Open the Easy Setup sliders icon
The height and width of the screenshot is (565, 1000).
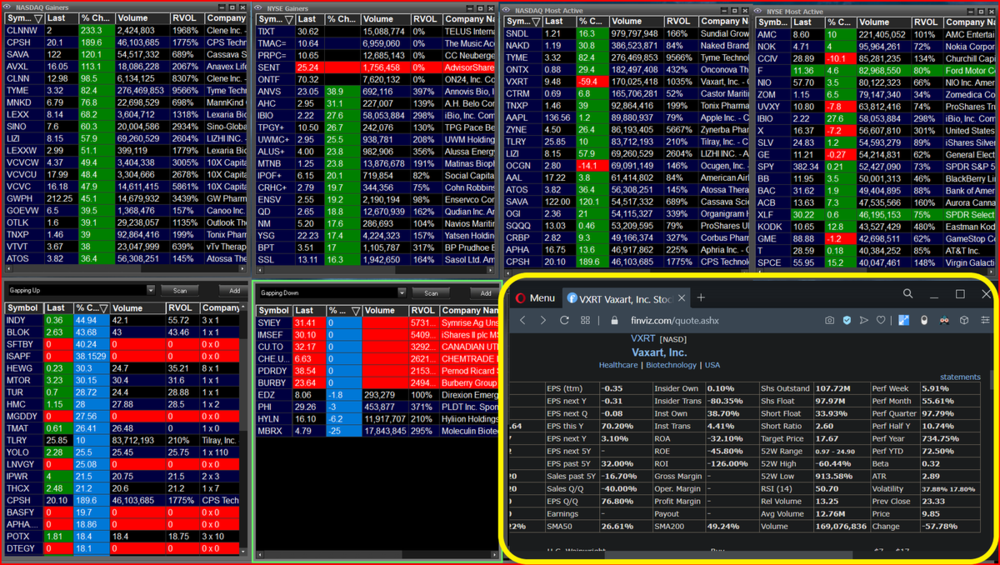pos(985,321)
